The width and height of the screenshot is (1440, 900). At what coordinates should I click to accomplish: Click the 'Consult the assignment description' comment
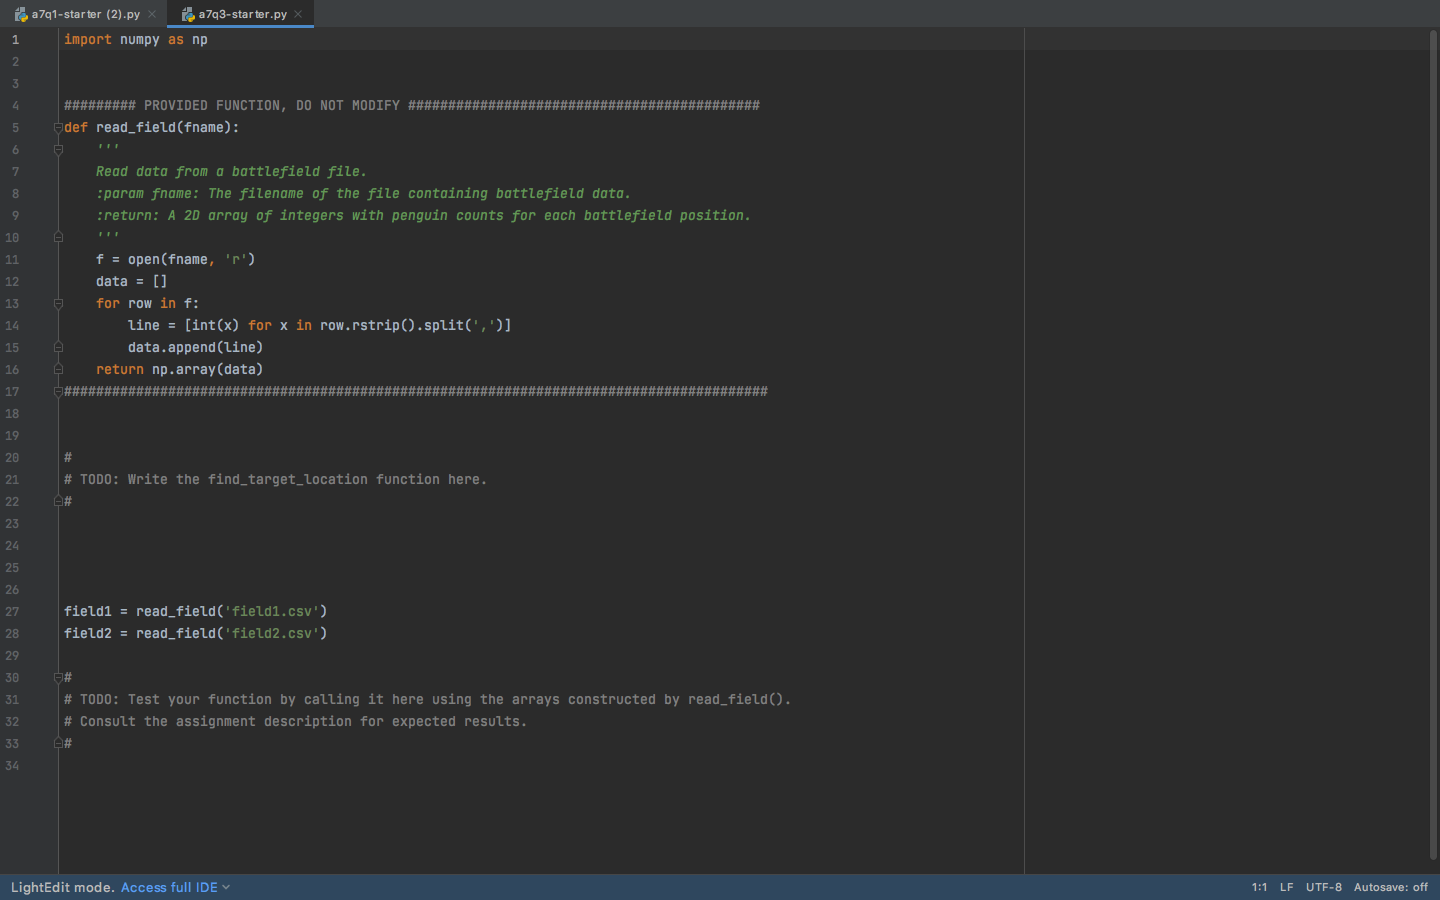[296, 722]
